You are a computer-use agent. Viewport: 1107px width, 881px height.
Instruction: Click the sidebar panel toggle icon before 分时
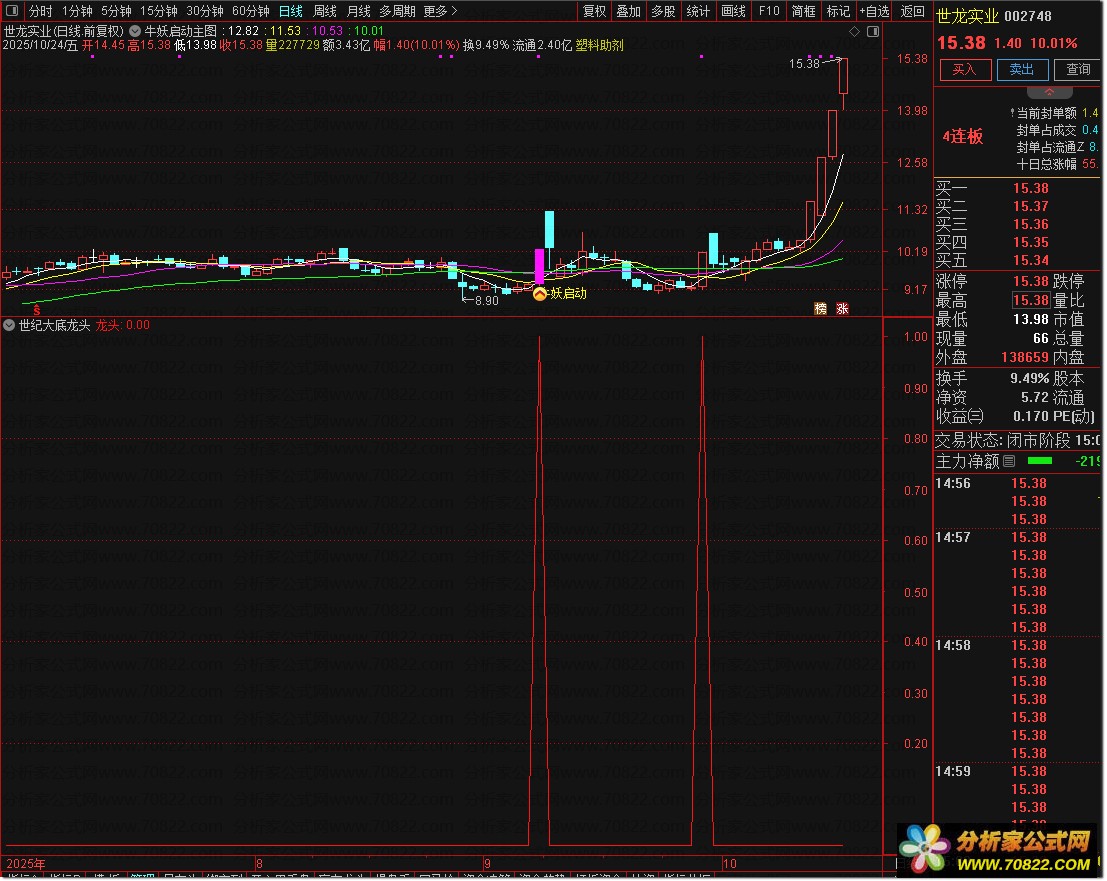point(12,11)
